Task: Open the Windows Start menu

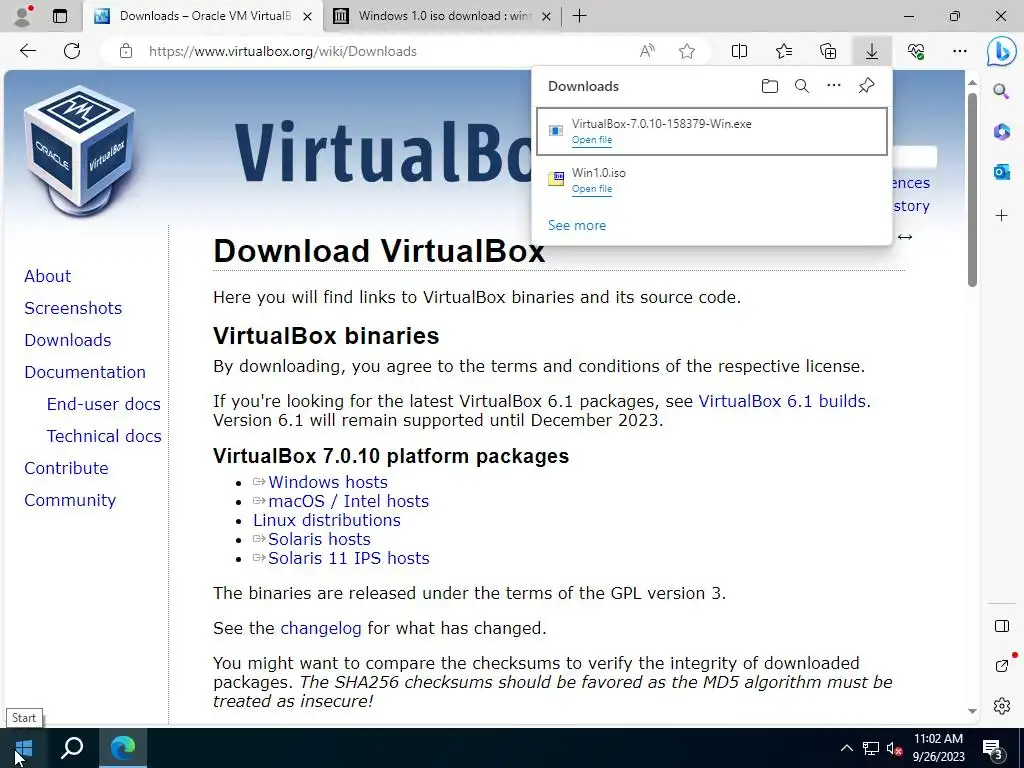Action: (x=24, y=748)
